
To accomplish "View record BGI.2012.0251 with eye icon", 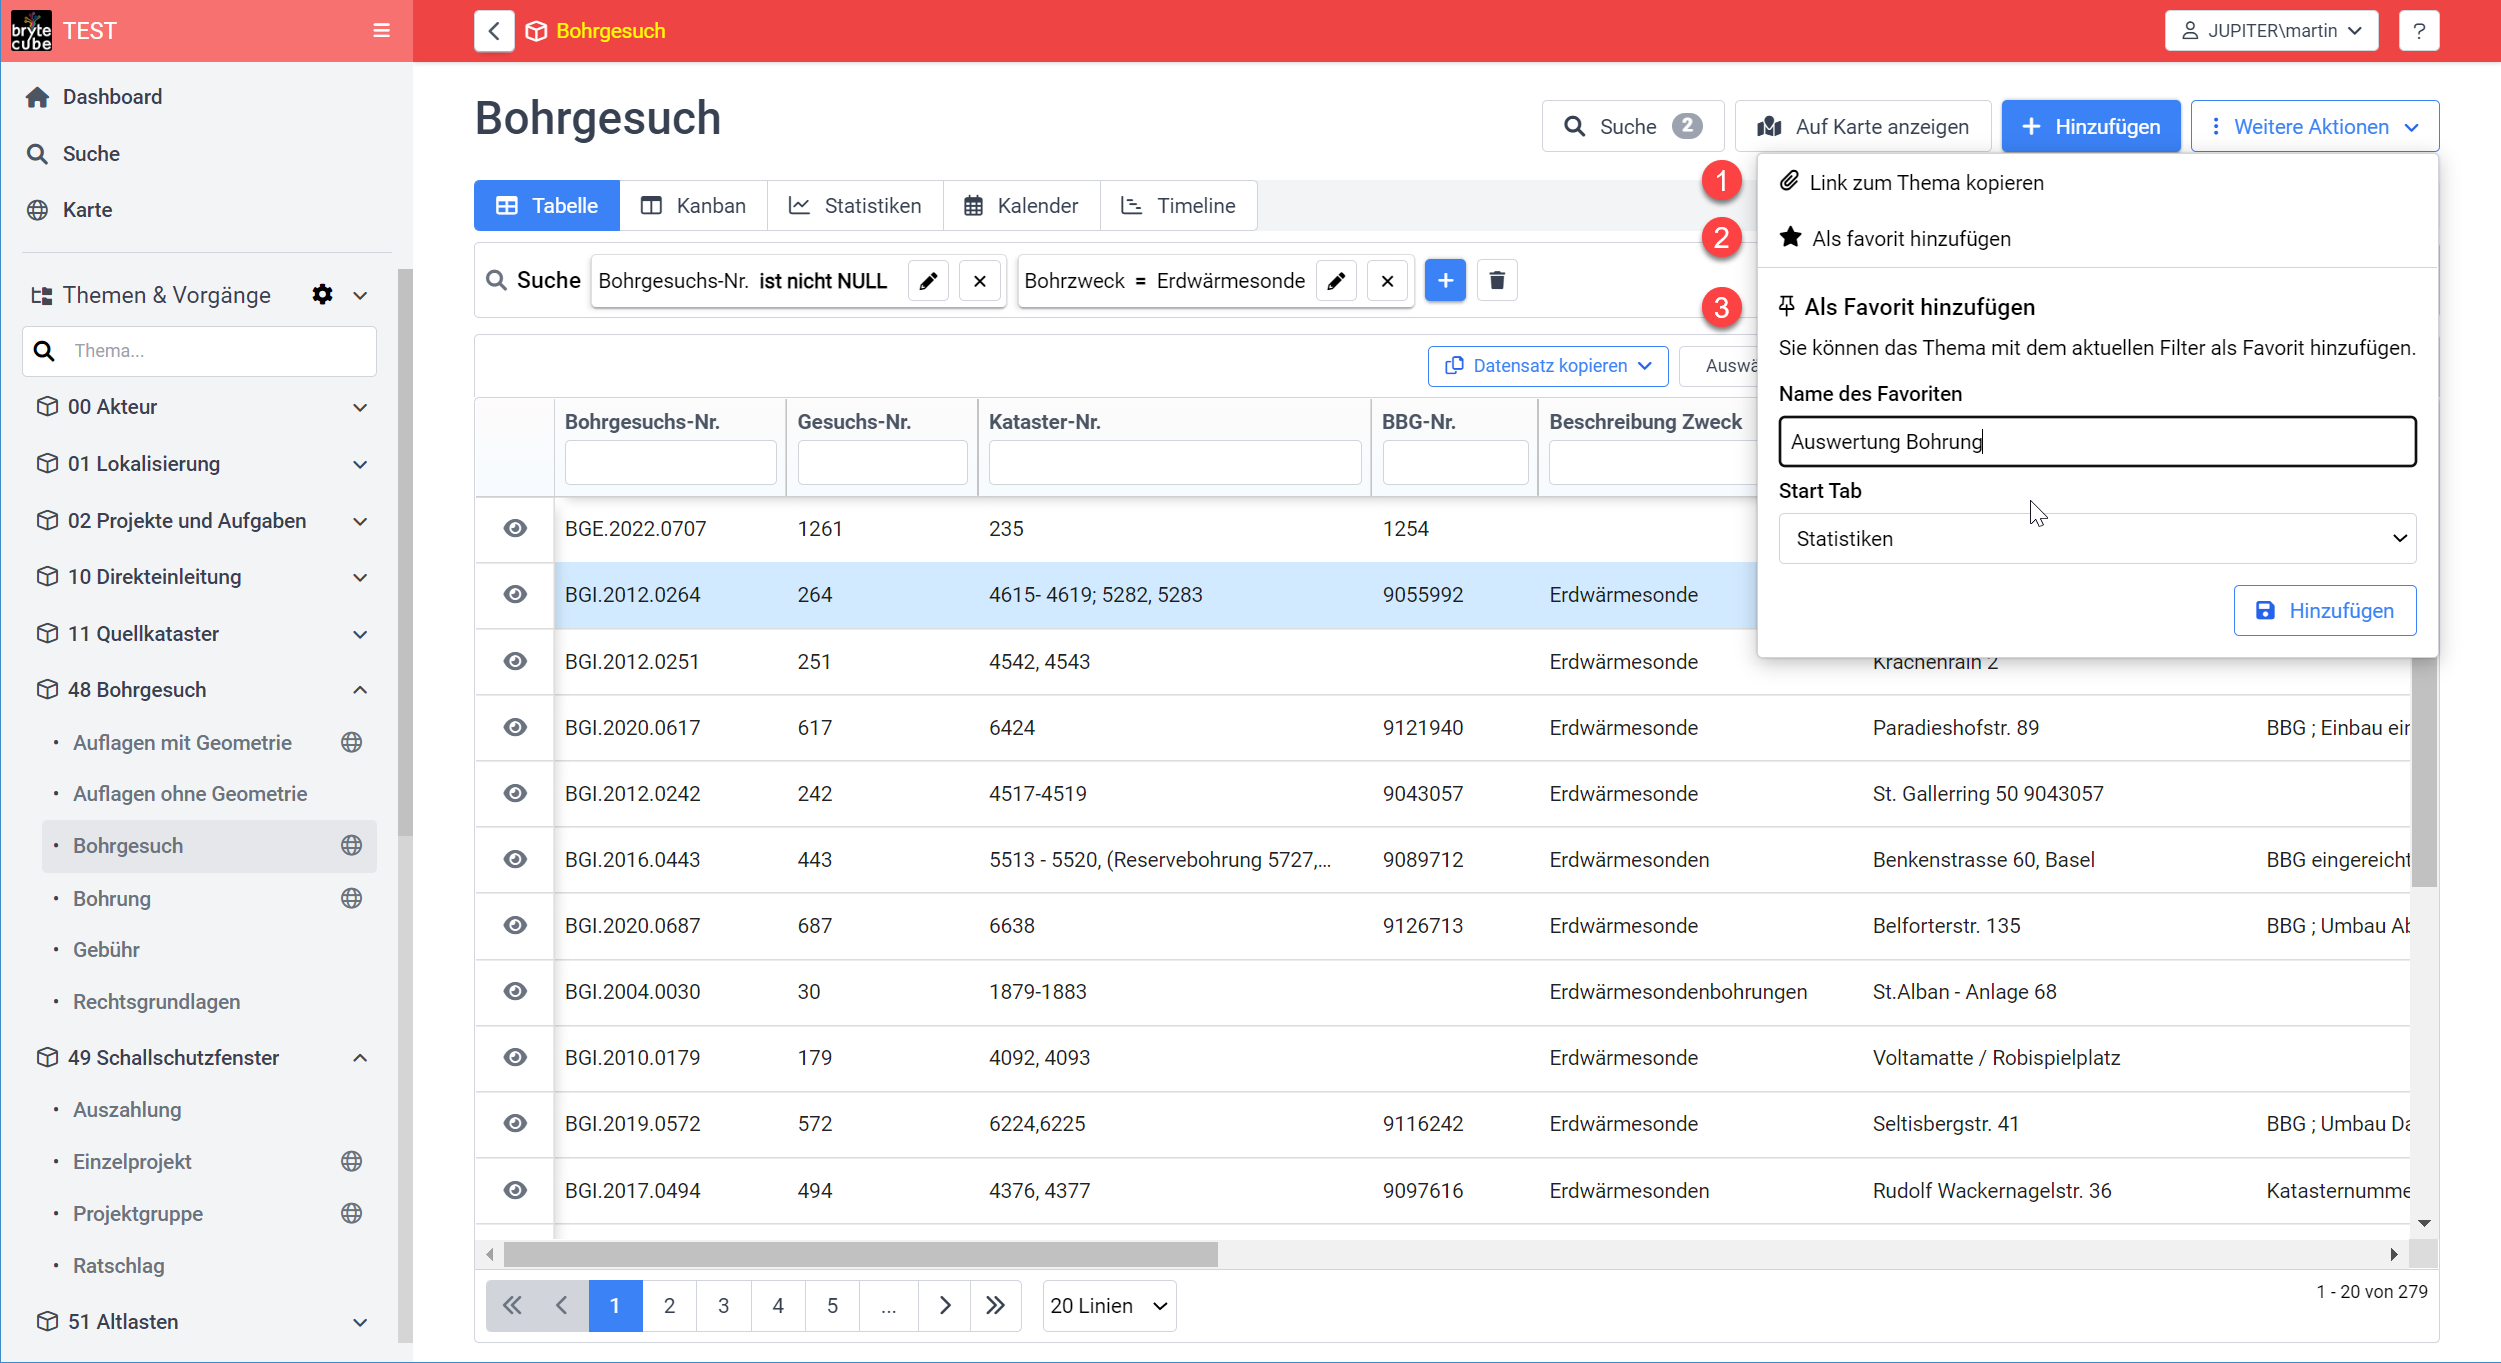I will pyautogui.click(x=515, y=661).
